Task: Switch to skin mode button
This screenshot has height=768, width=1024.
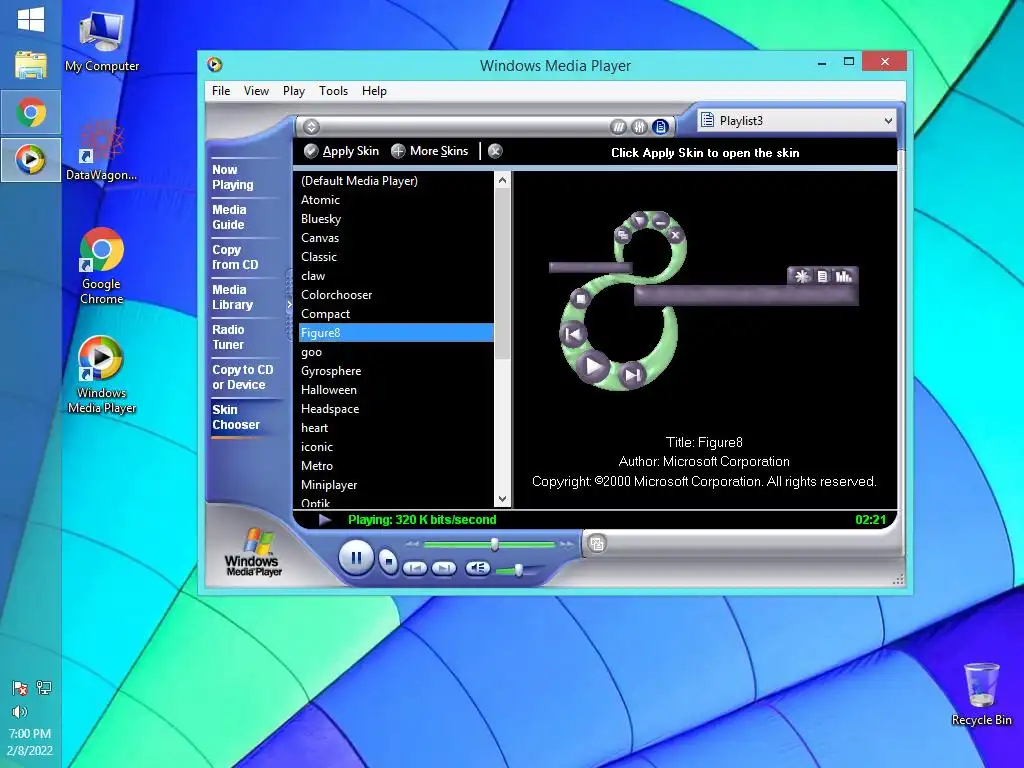Action: point(597,543)
